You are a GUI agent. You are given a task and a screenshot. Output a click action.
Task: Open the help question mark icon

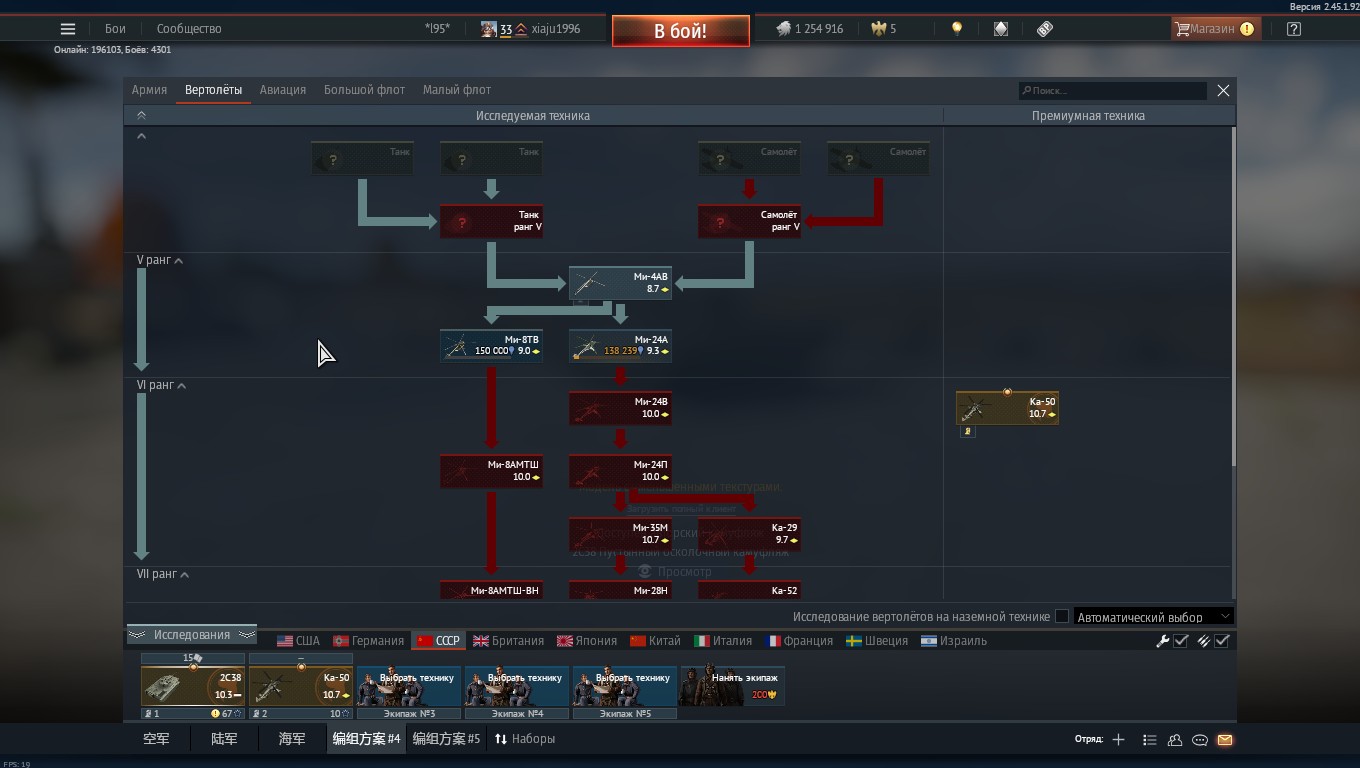(x=1294, y=29)
